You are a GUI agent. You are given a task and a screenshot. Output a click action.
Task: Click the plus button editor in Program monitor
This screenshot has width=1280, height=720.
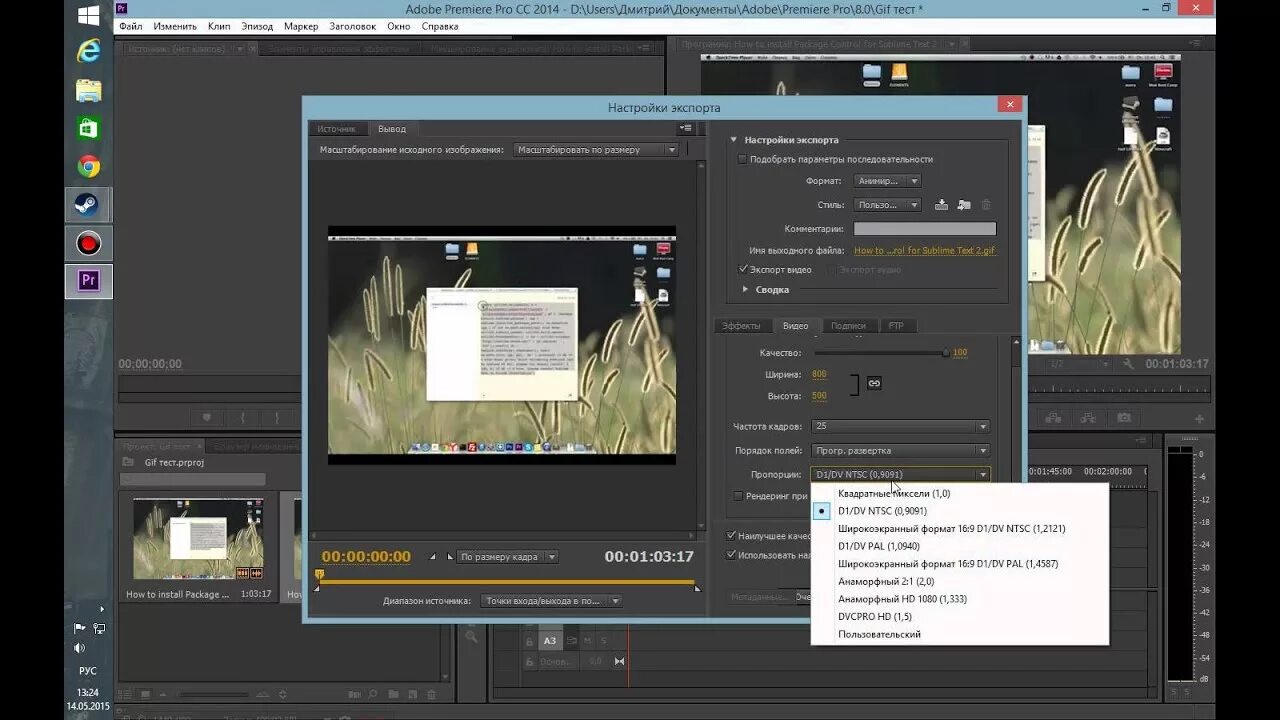[x=1200, y=419]
